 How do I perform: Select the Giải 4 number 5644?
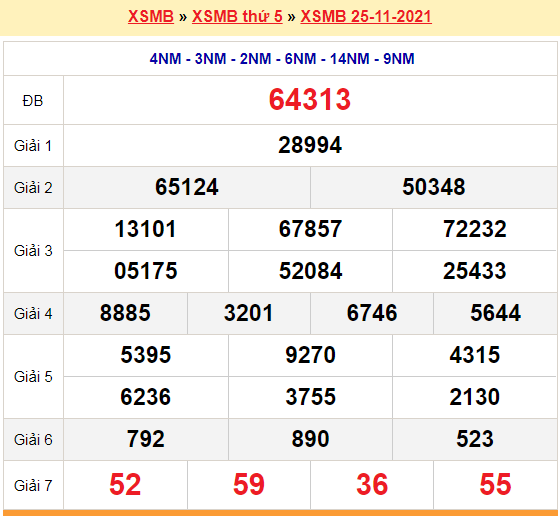coord(495,313)
